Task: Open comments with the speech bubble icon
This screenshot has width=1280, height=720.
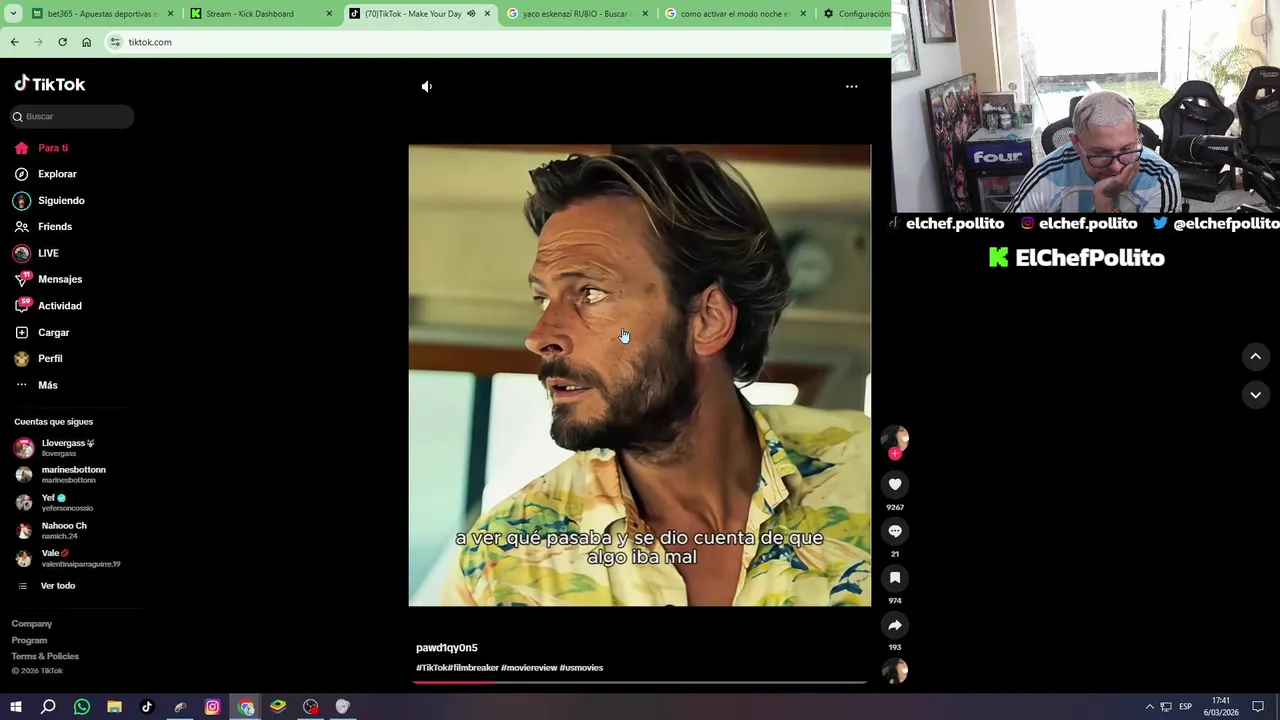Action: point(895,531)
